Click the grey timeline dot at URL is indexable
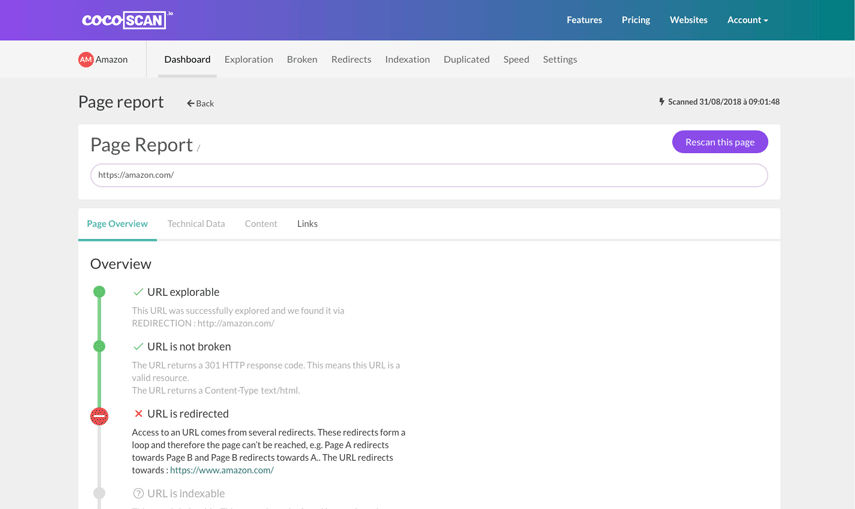The height and width of the screenshot is (509, 855). coord(99,493)
